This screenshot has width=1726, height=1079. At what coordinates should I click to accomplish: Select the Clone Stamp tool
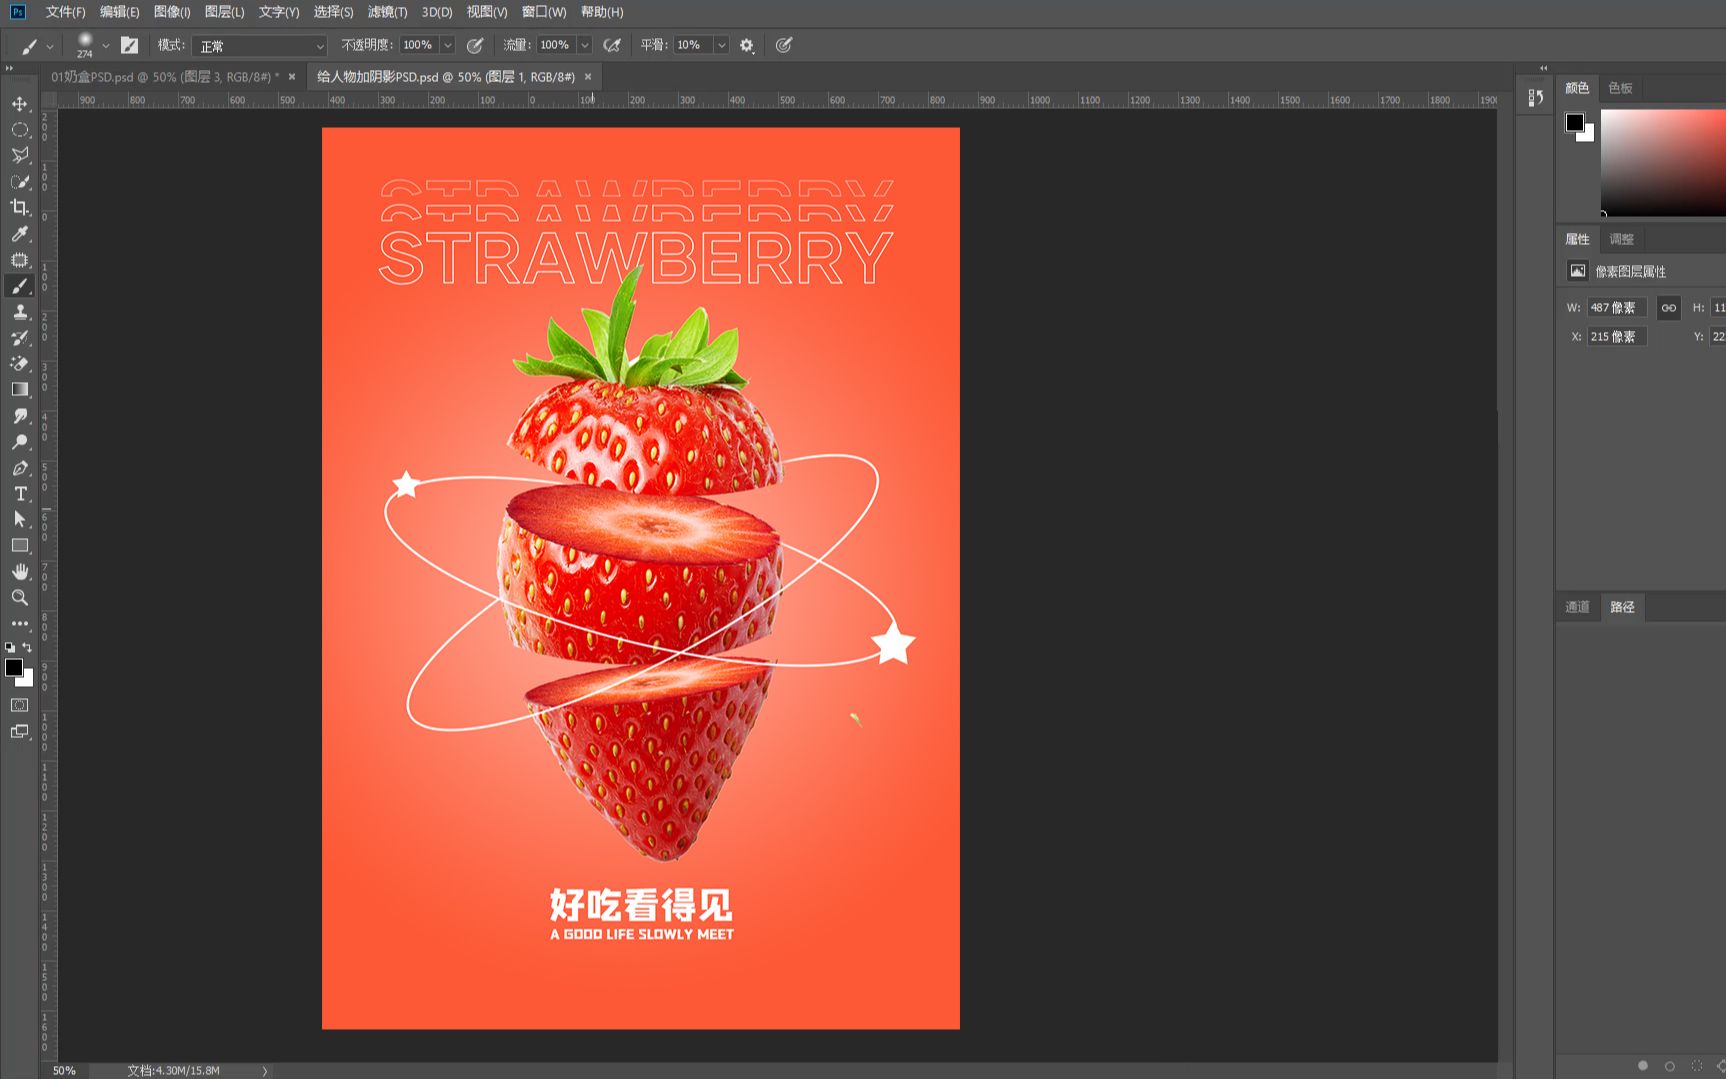point(20,312)
